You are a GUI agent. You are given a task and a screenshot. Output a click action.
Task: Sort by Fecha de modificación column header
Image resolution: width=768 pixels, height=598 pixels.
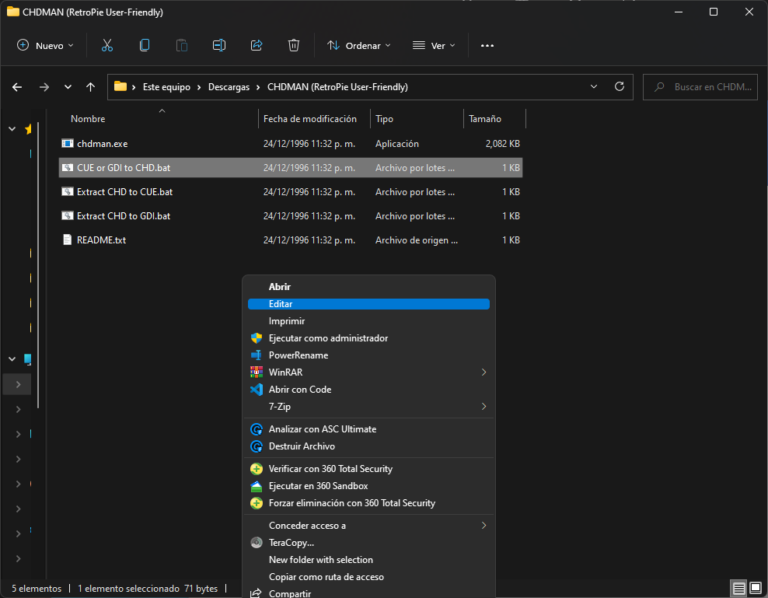pyautogui.click(x=310, y=119)
